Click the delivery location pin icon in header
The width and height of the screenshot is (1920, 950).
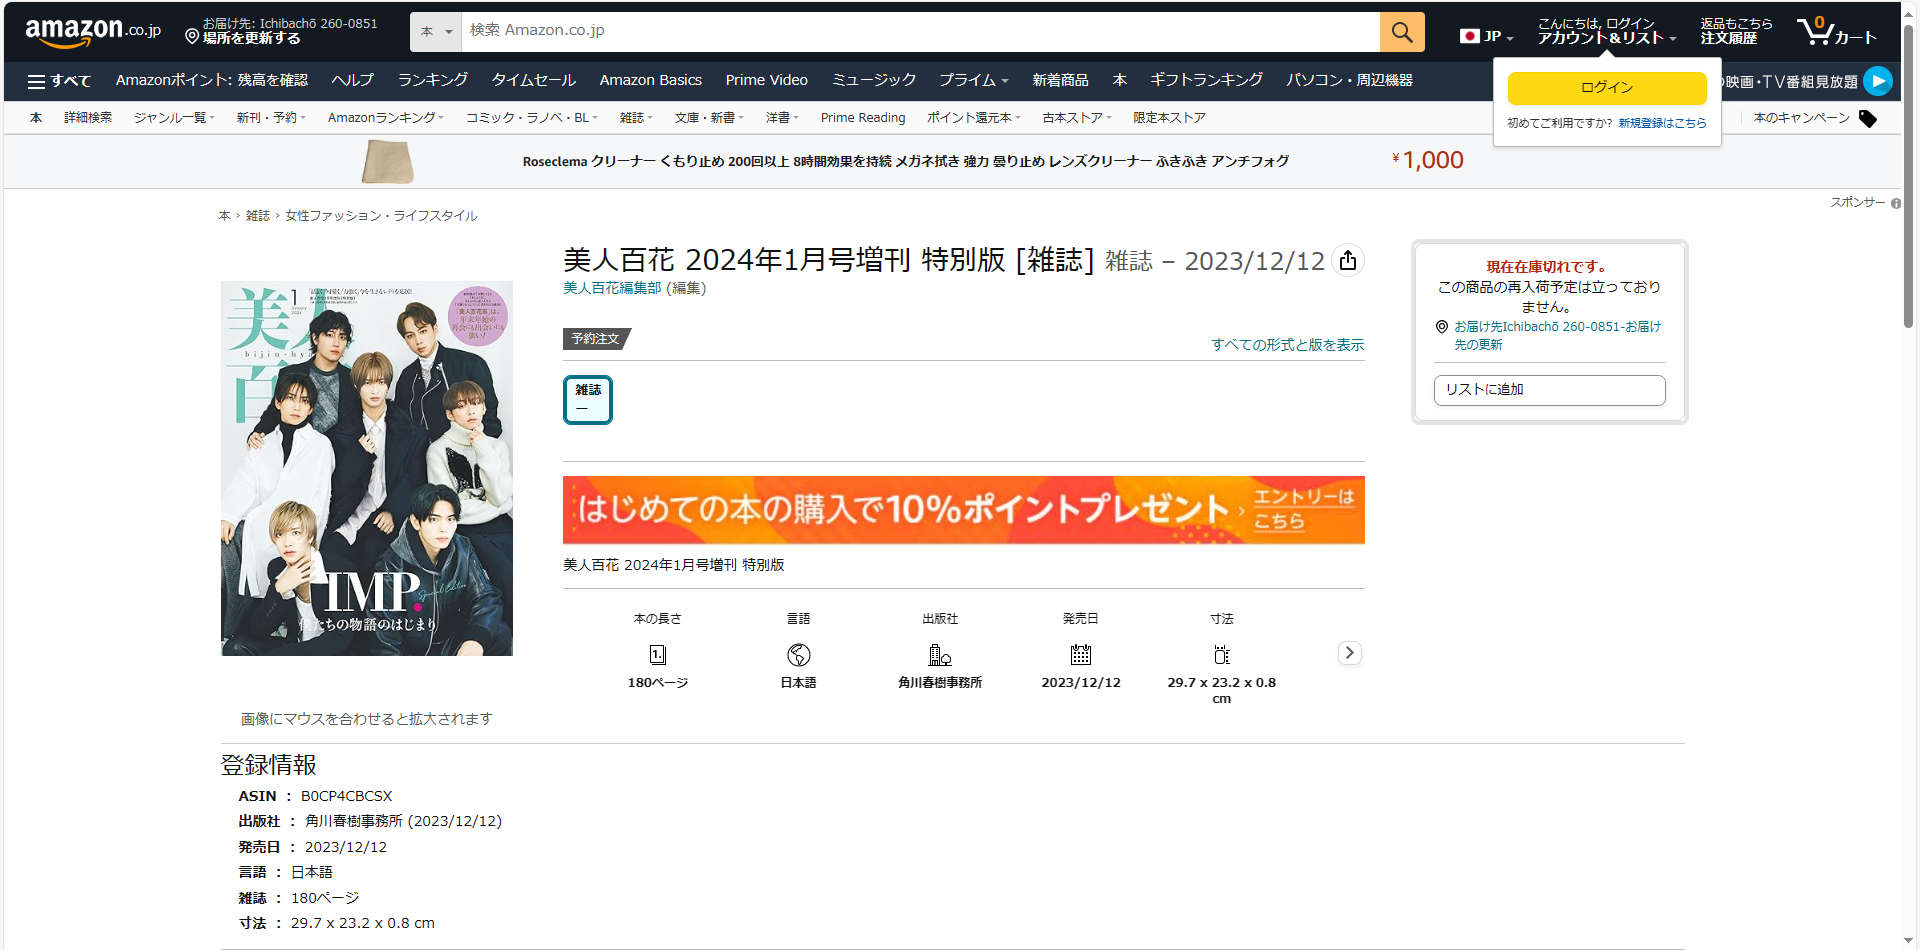[x=192, y=37]
